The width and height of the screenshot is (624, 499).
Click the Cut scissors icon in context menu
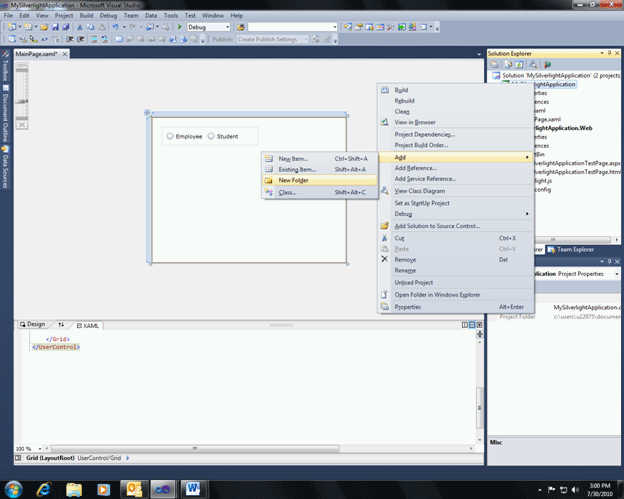click(385, 238)
